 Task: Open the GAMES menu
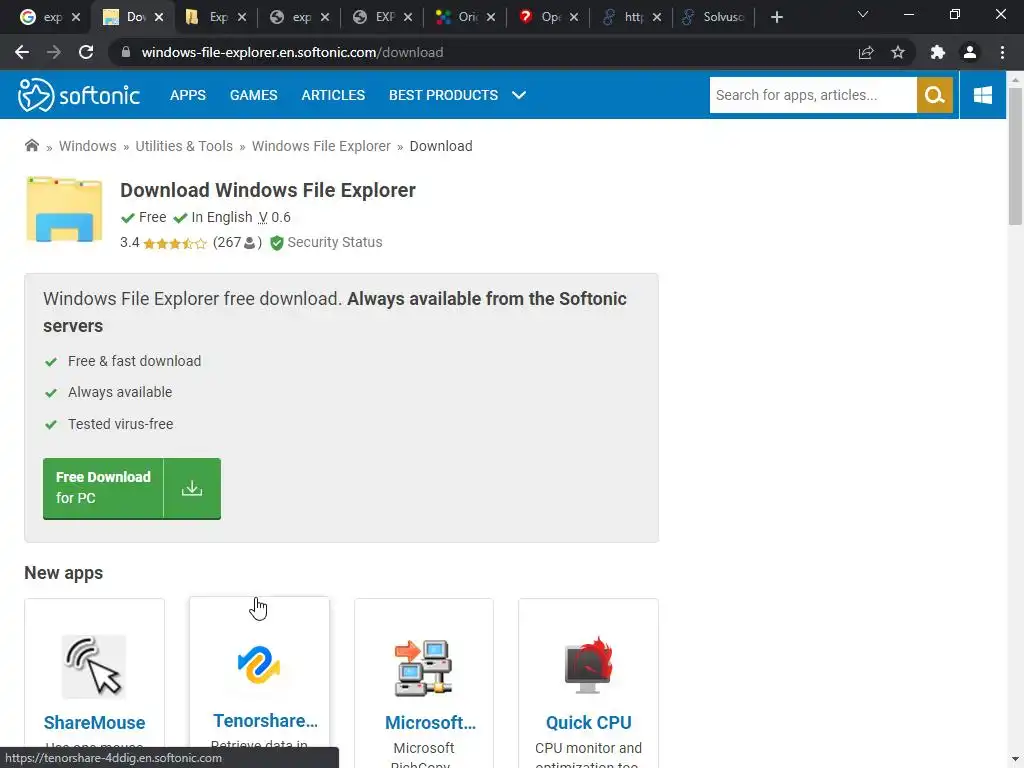point(253,95)
